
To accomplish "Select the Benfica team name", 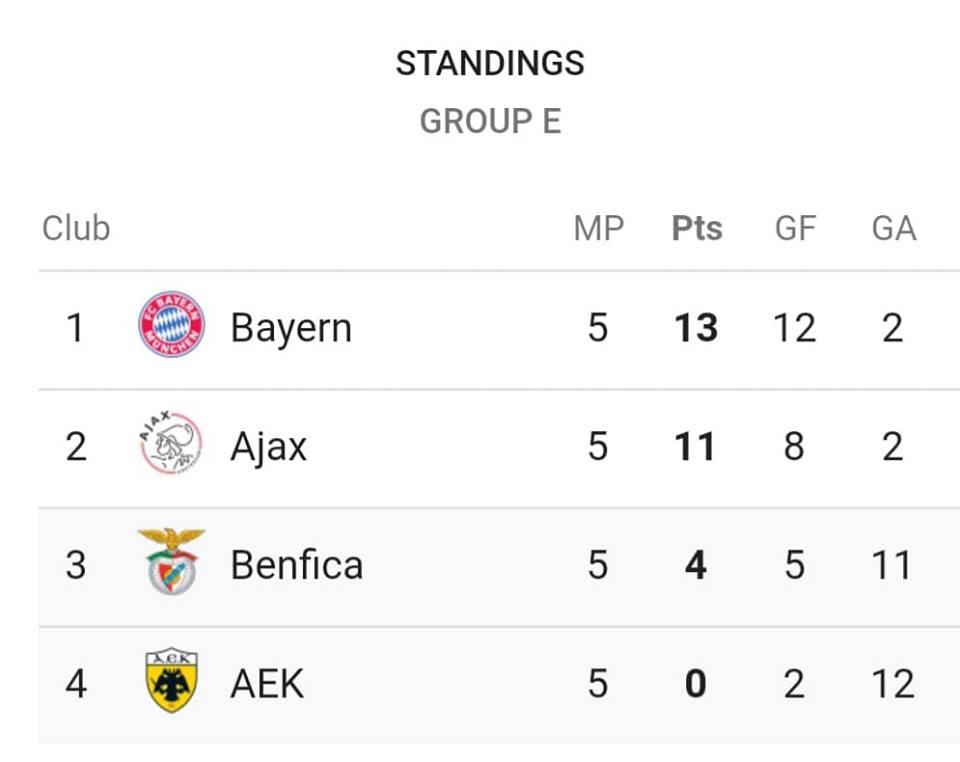I will [x=297, y=564].
